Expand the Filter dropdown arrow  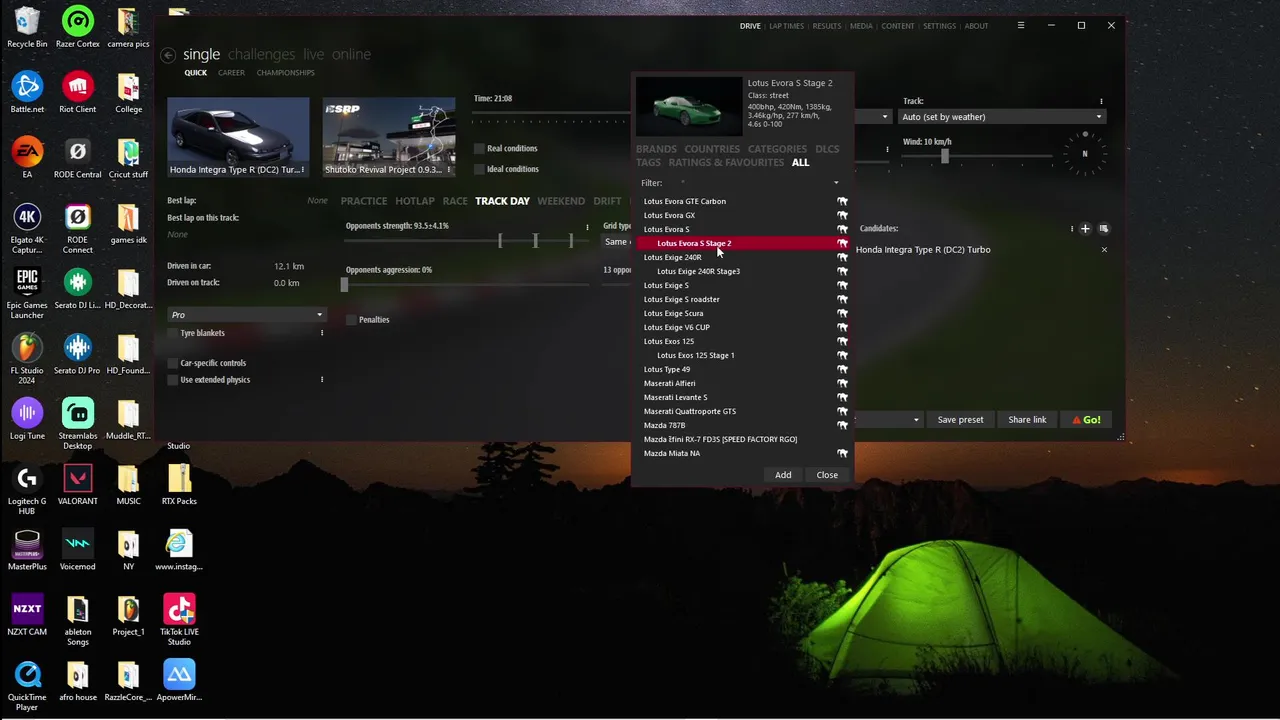tap(836, 183)
